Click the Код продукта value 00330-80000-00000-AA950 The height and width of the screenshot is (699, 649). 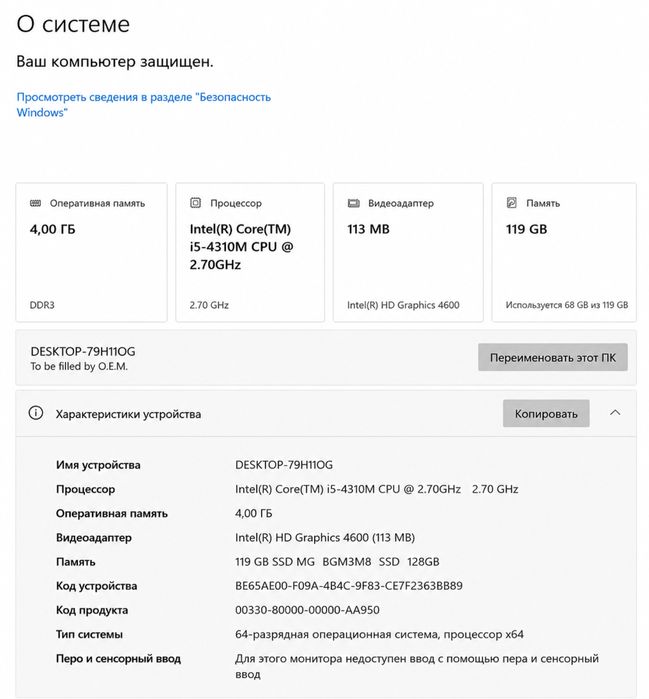pos(307,610)
